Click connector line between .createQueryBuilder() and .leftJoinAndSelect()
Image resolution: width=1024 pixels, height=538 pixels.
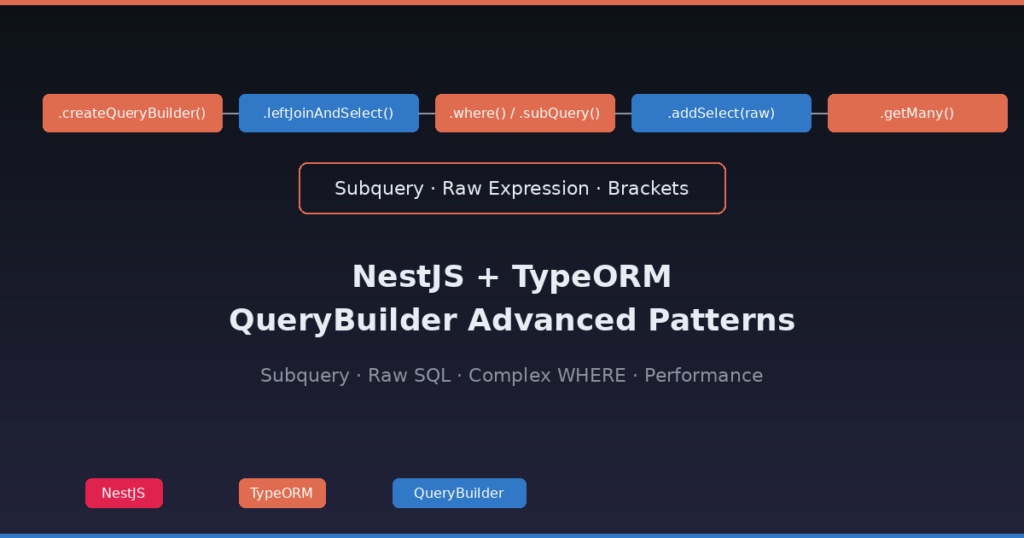[x=231, y=113]
